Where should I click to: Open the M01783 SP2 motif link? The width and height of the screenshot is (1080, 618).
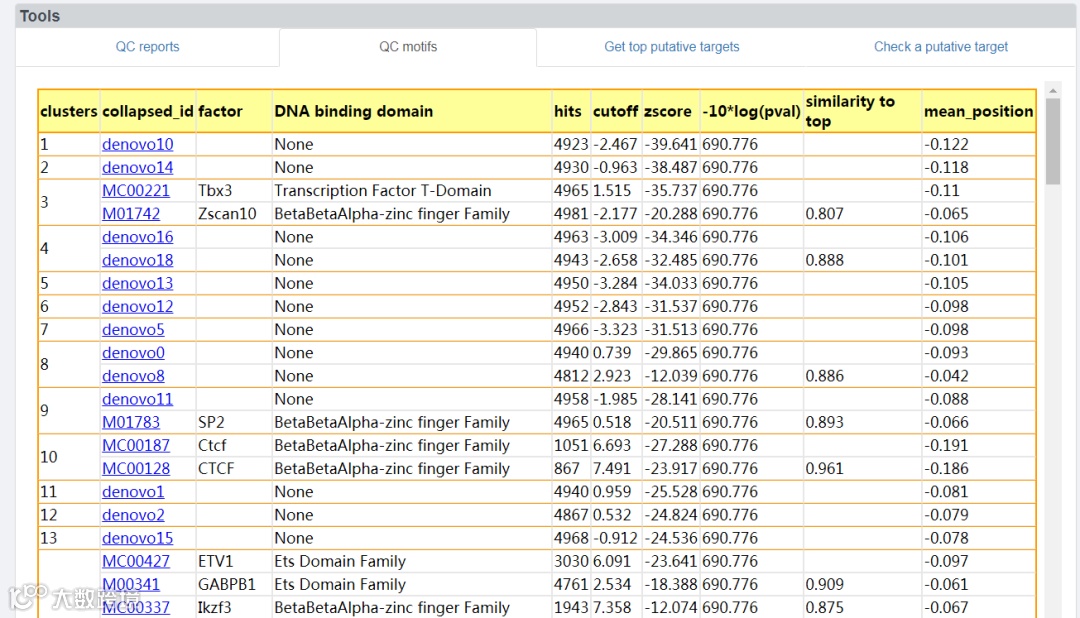[x=131, y=422]
